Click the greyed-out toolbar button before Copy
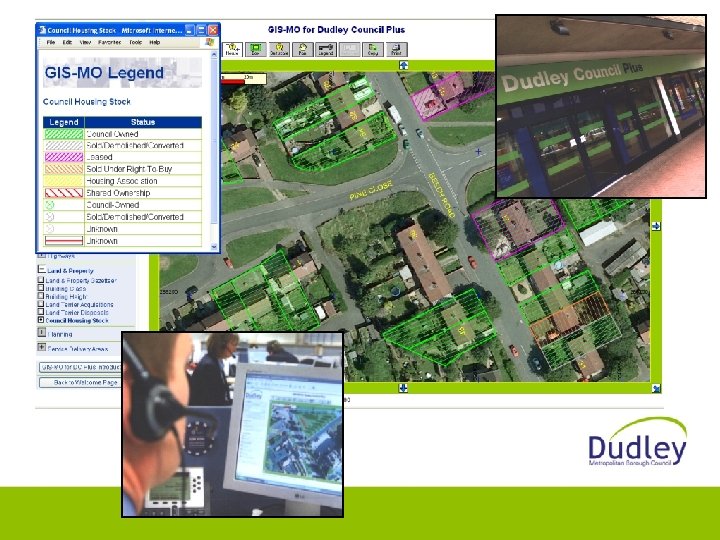The width and height of the screenshot is (720, 540). [349, 50]
